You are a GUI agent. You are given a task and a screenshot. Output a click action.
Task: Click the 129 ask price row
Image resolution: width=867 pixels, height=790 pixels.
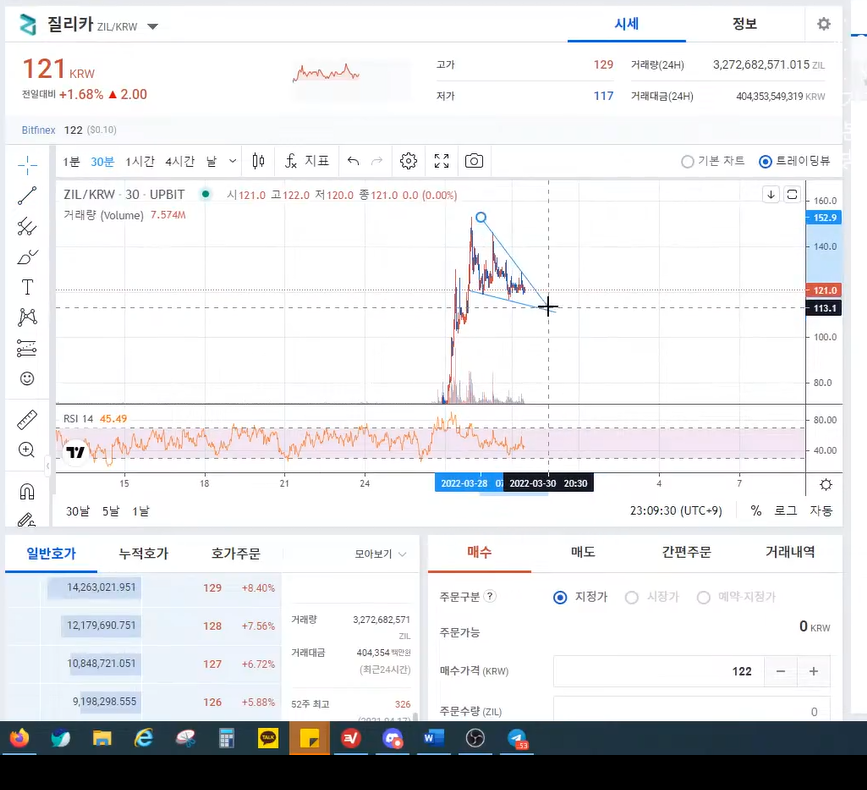[x=144, y=588]
